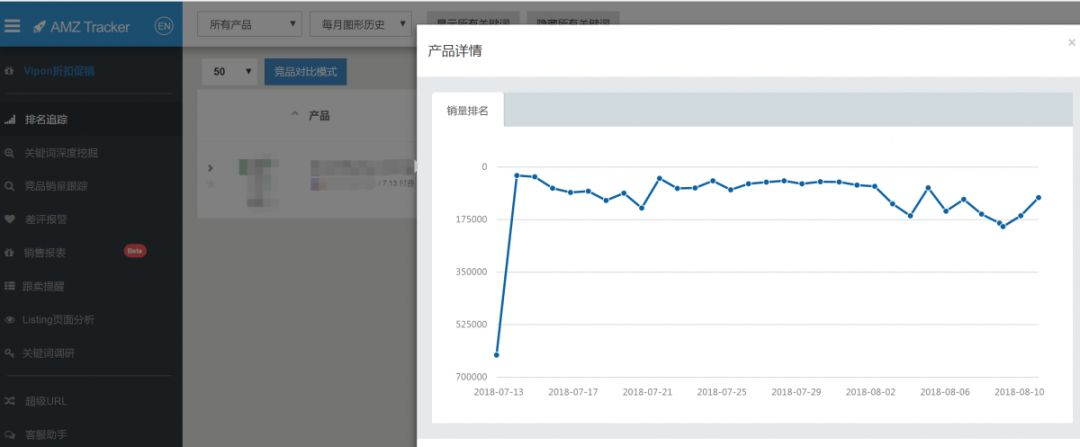Click the final data point on the chart
Image resolution: width=1080 pixels, height=447 pixels.
pyautogui.click(x=1038, y=198)
